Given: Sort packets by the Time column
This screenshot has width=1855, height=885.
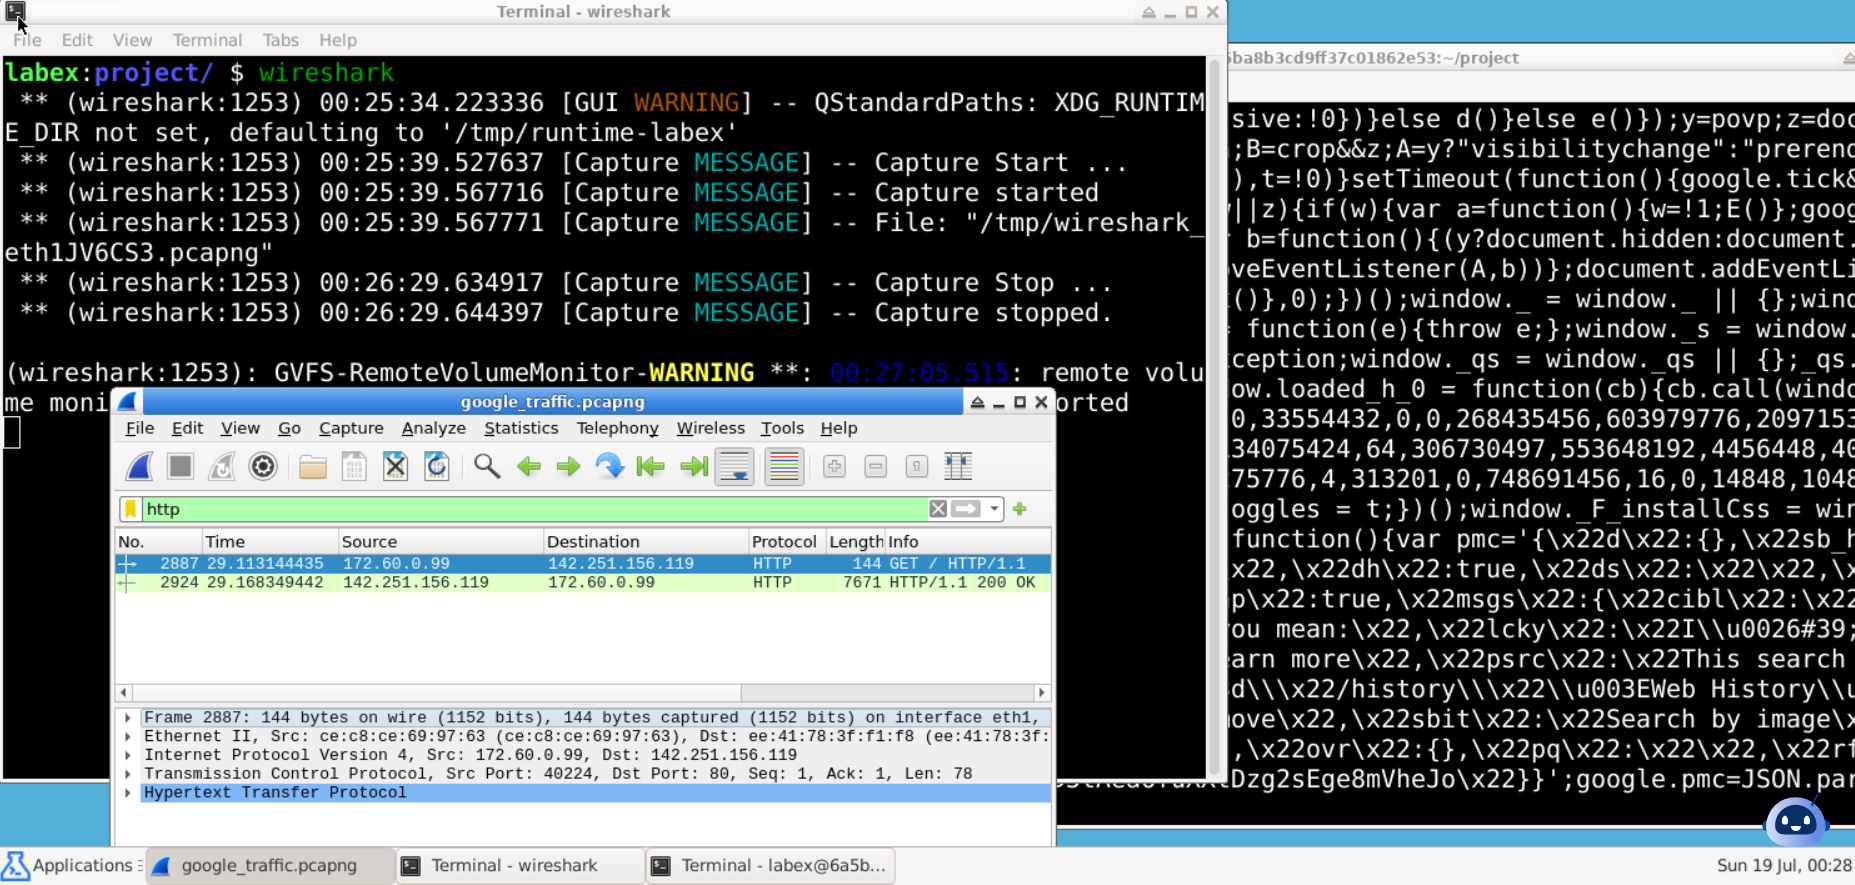Looking at the screenshot, I should point(270,541).
